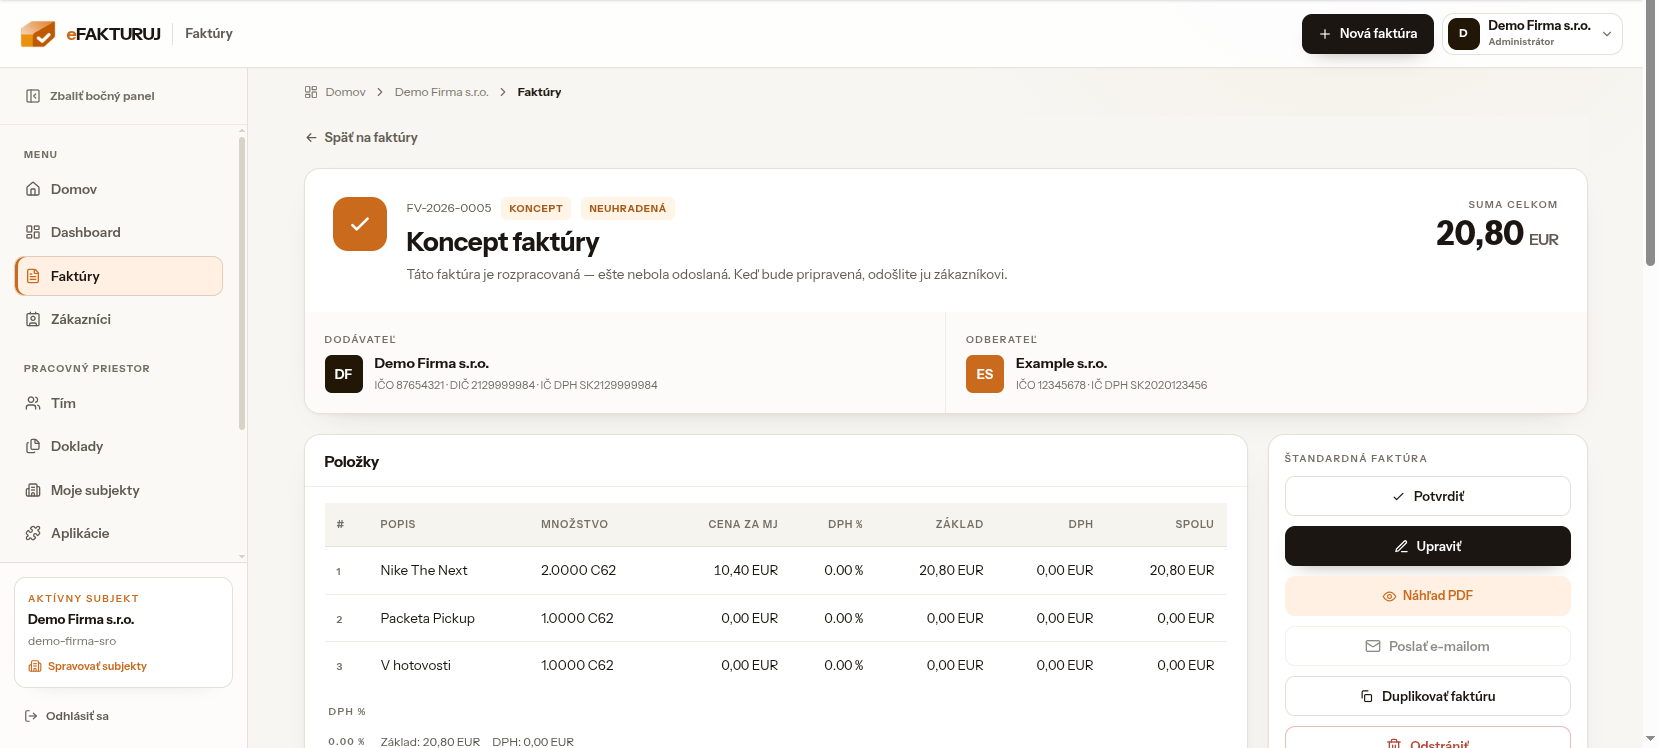Click the orange checkmark invoice status icon
1658x748 pixels.
(360, 224)
